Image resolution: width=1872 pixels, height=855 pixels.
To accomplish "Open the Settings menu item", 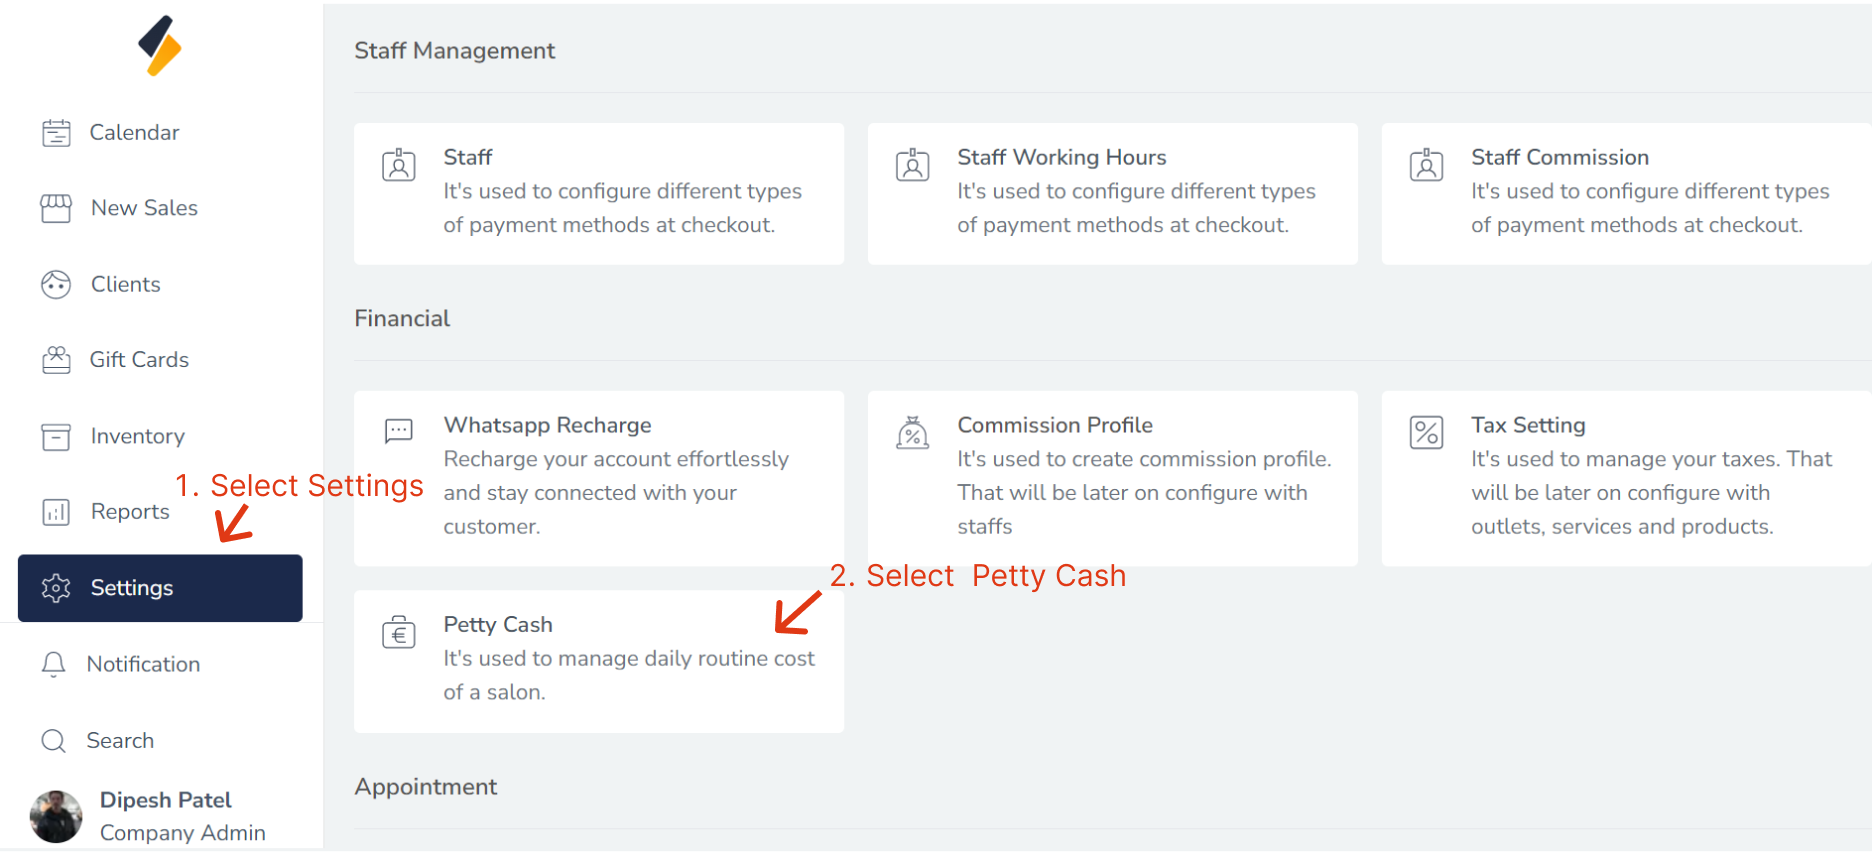I will point(160,588).
